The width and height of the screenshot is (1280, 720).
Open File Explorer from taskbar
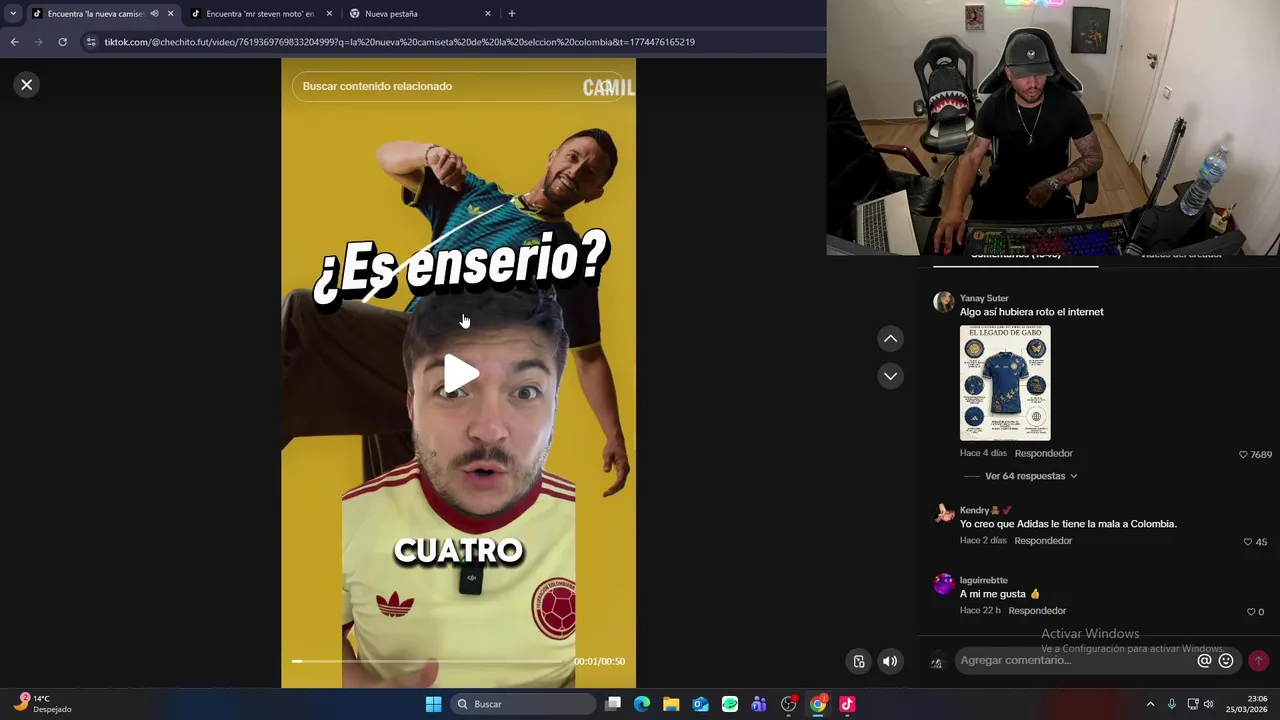click(671, 704)
